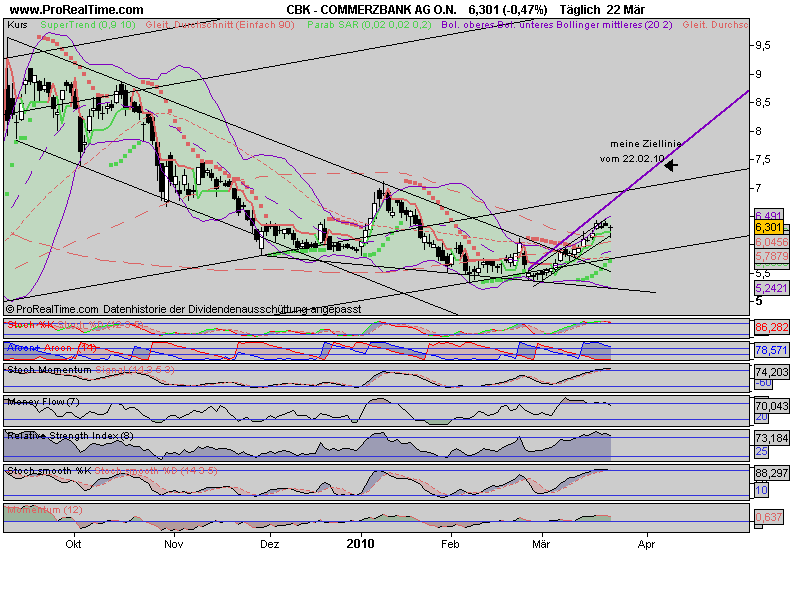Select the CBK - COMMERZBANK AG O.N. title

click(x=371, y=10)
